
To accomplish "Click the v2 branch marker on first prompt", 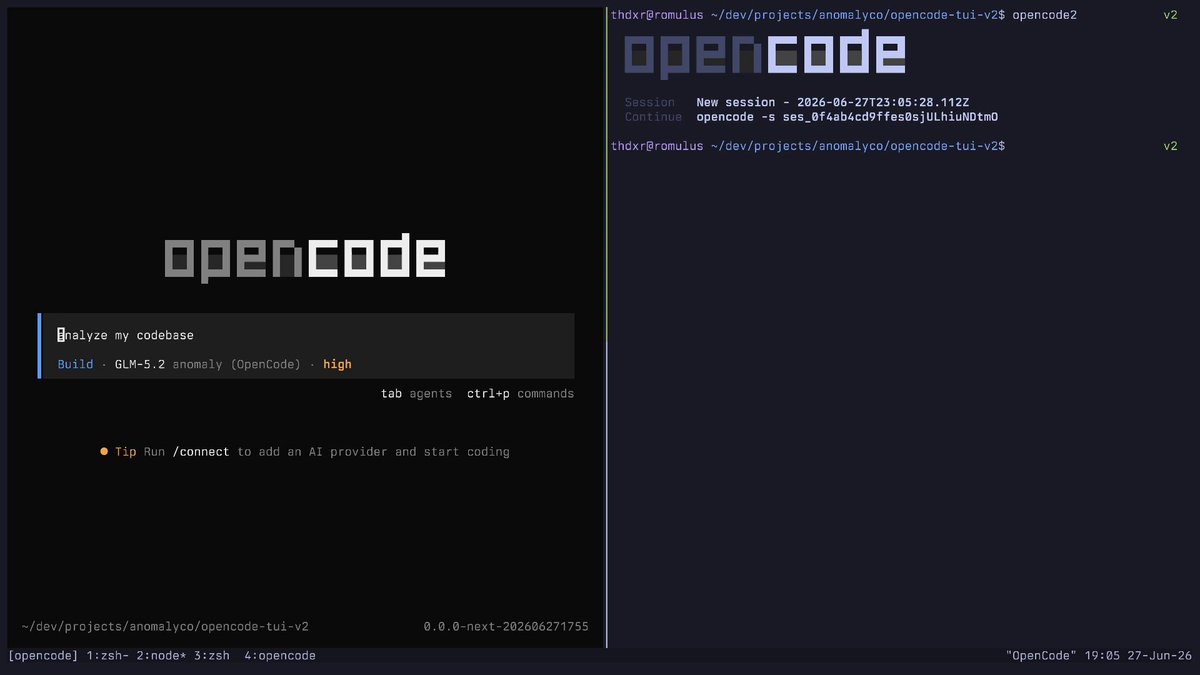I will tap(1171, 15).
